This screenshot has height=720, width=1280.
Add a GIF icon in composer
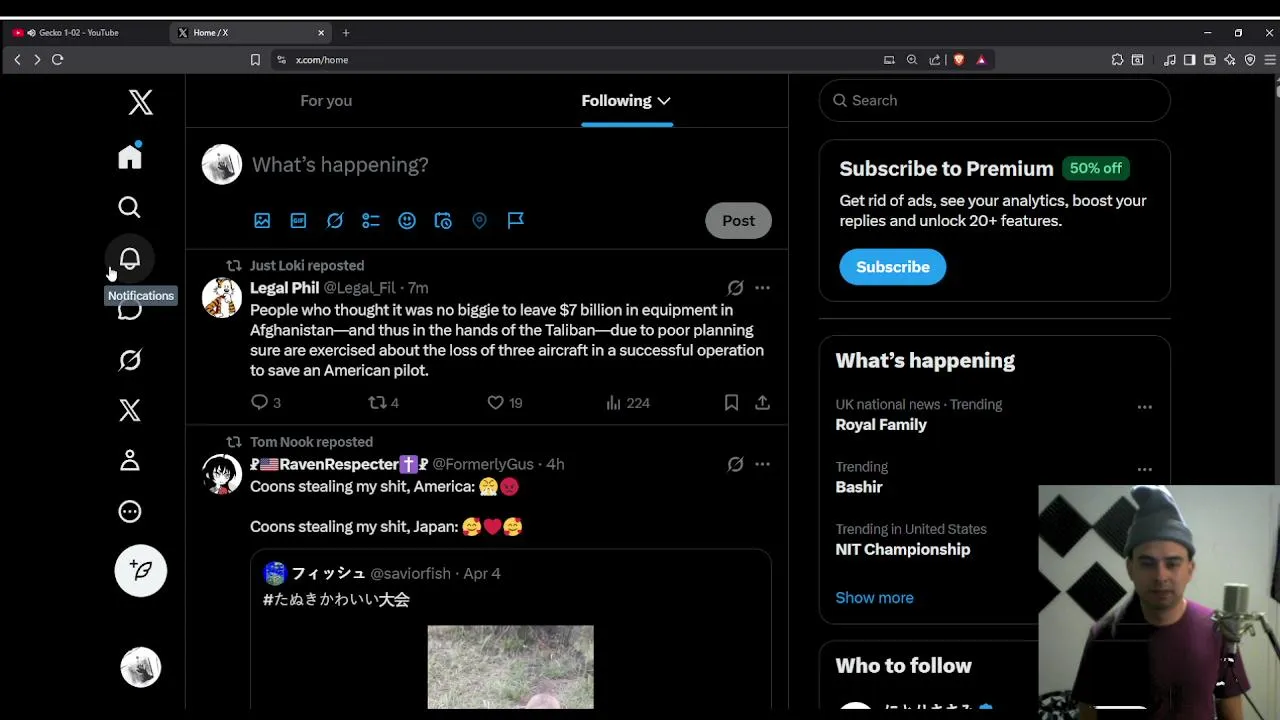coord(298,220)
